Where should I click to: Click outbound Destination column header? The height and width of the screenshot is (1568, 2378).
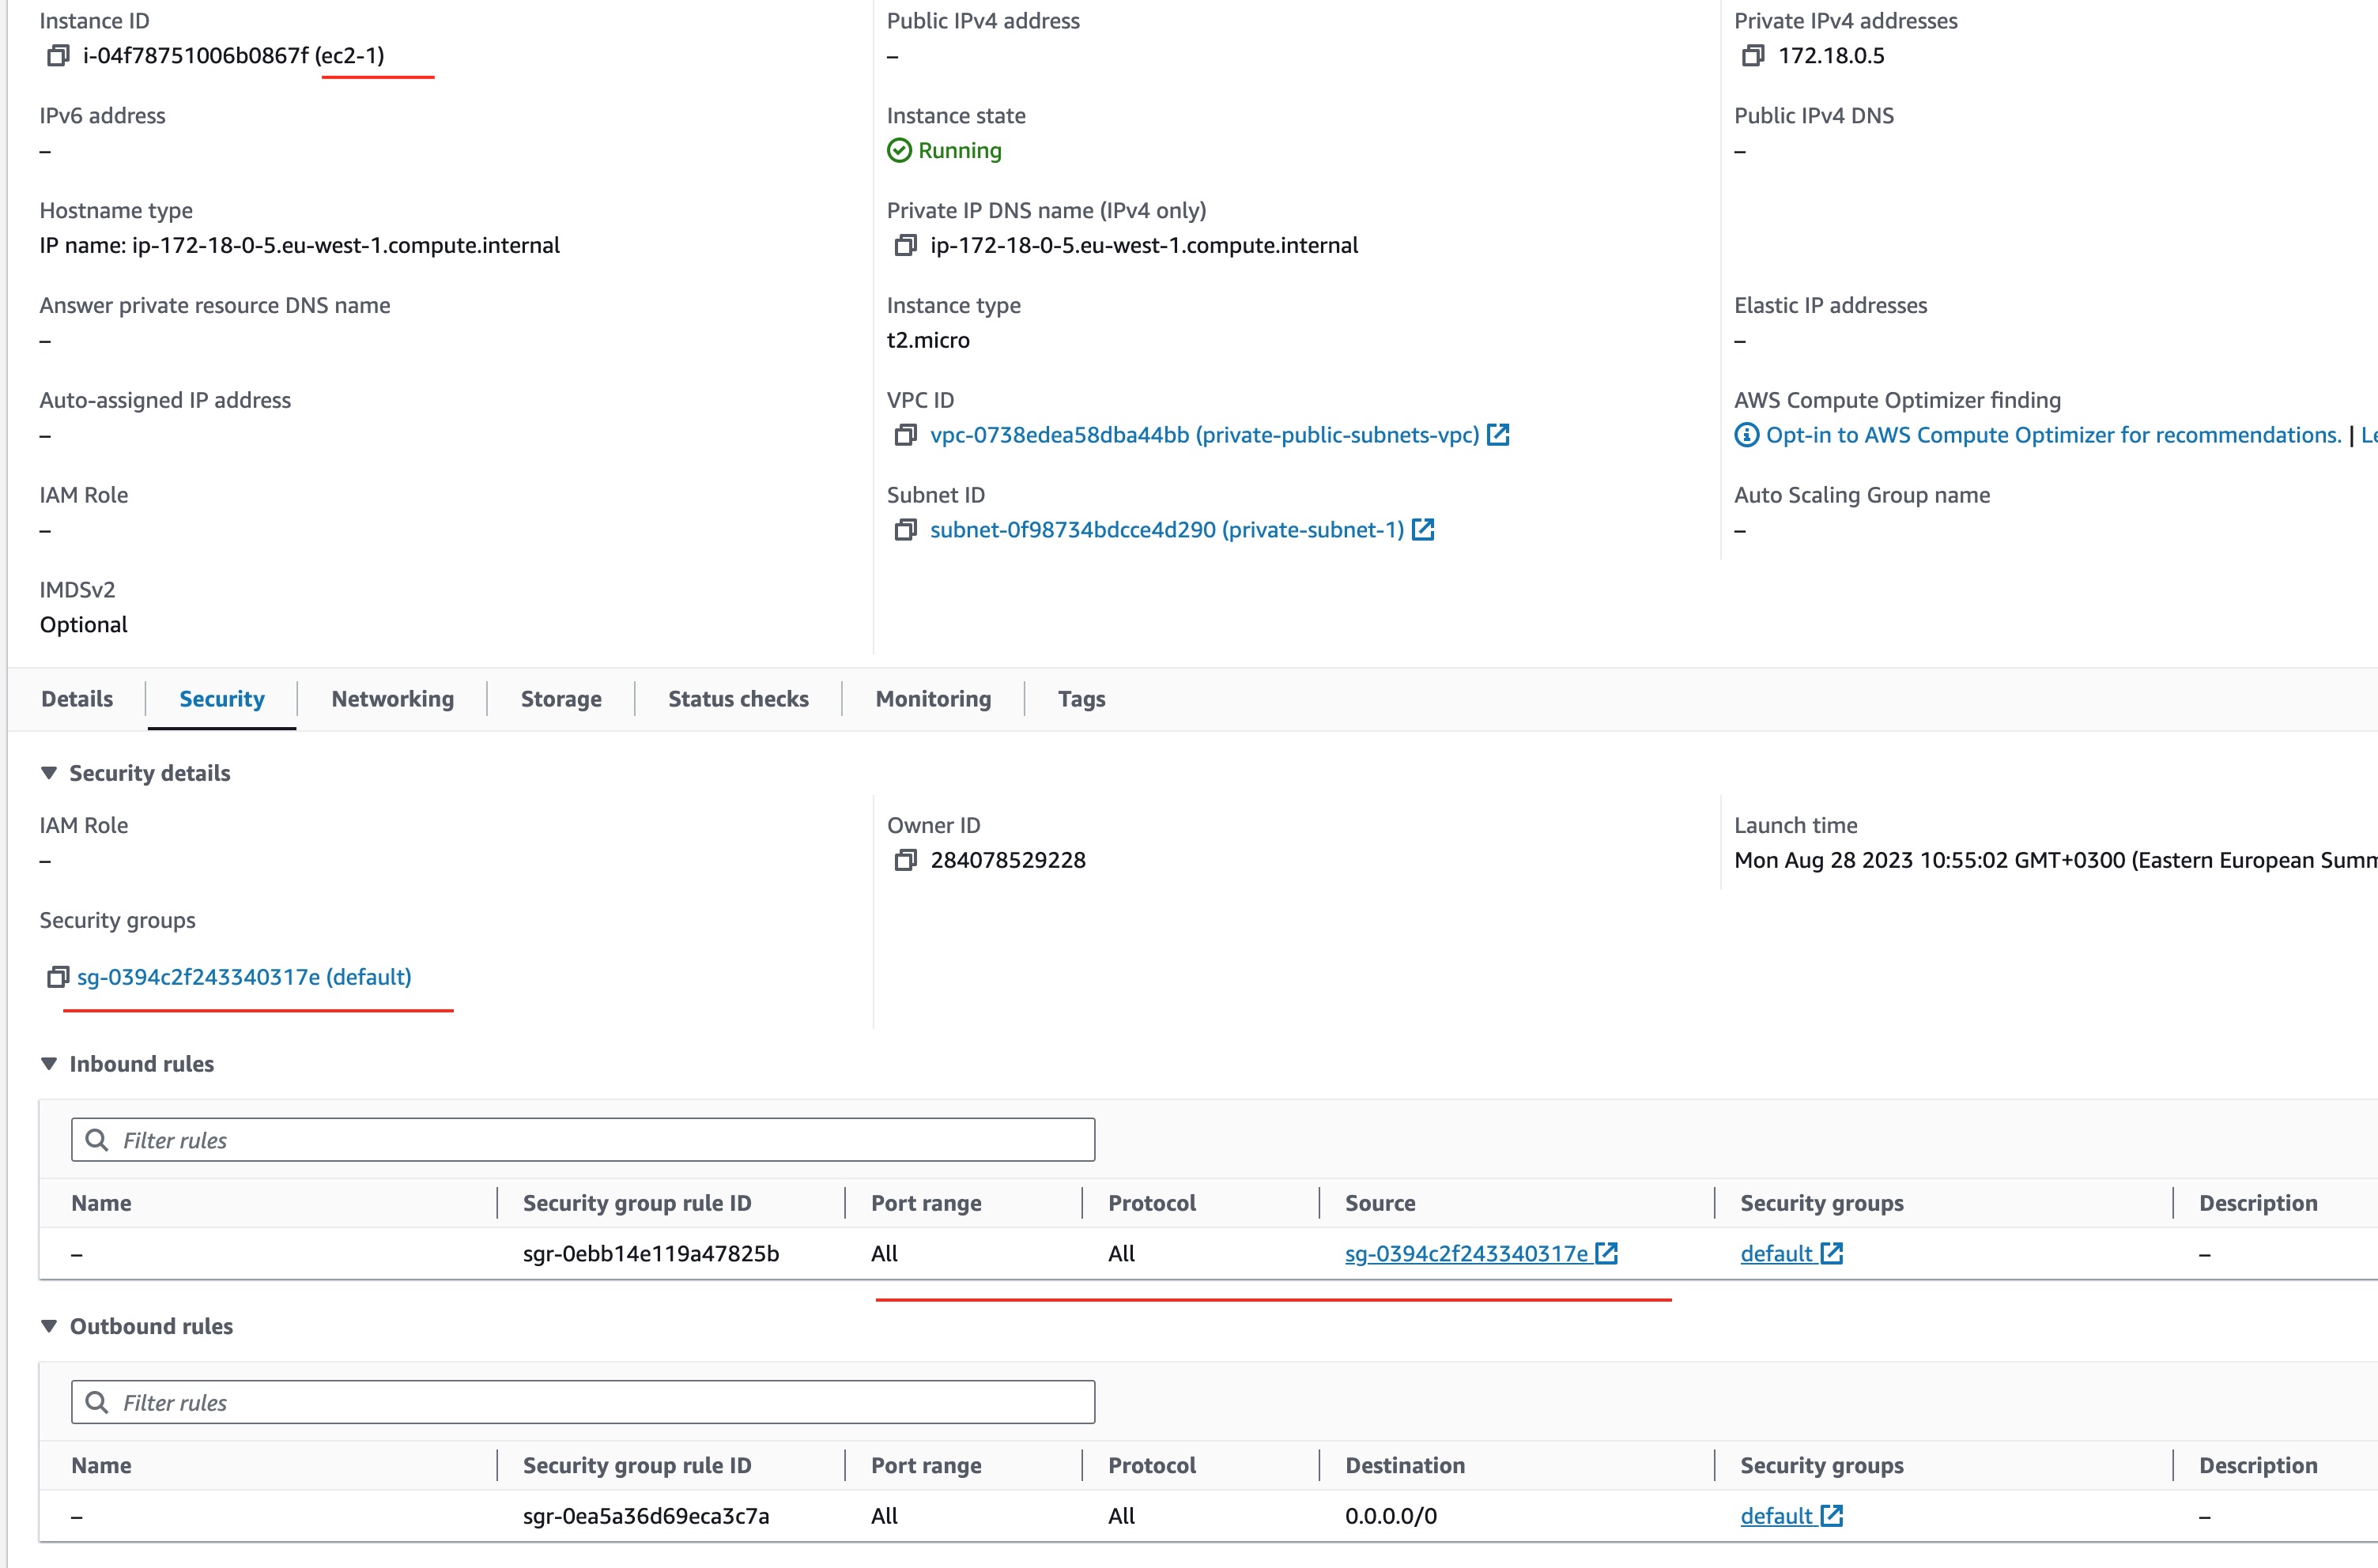click(x=1404, y=1465)
